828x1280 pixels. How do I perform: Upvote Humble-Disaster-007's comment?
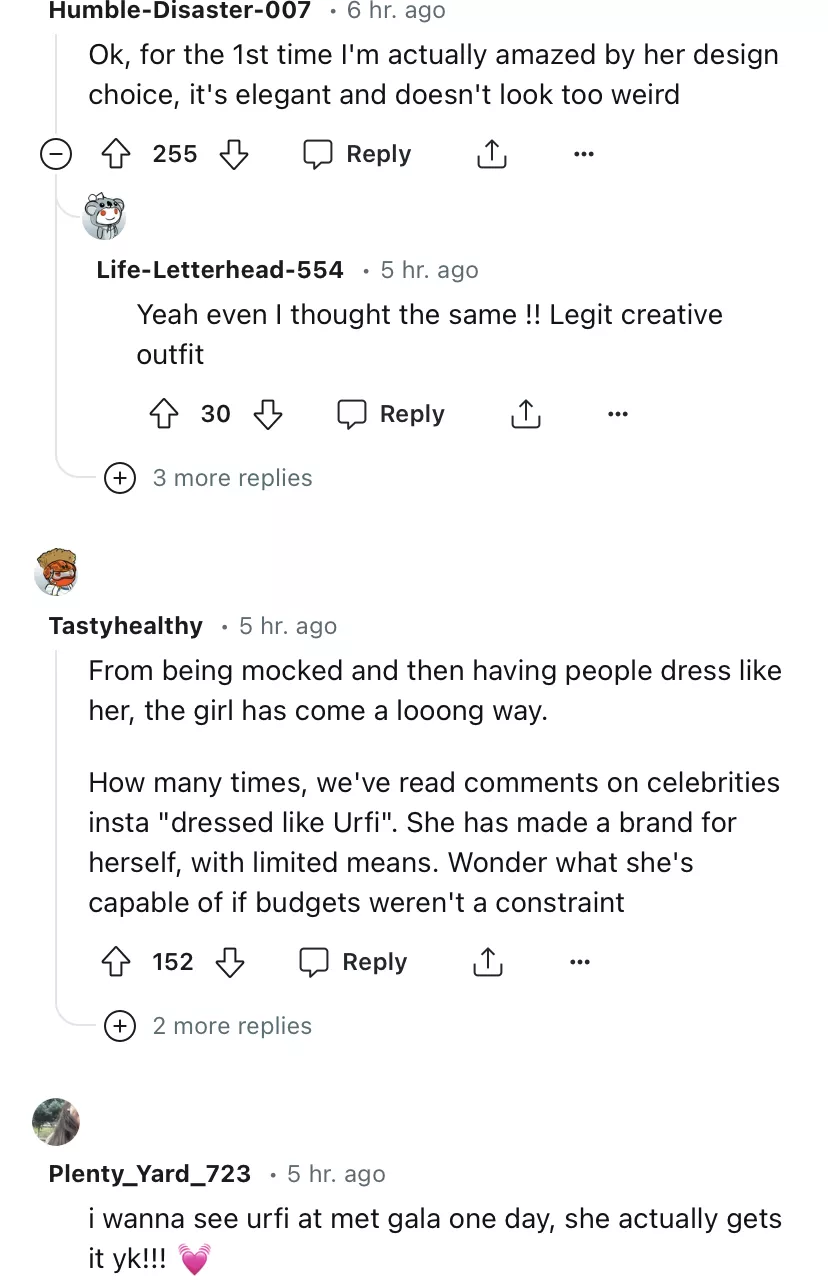[117, 154]
